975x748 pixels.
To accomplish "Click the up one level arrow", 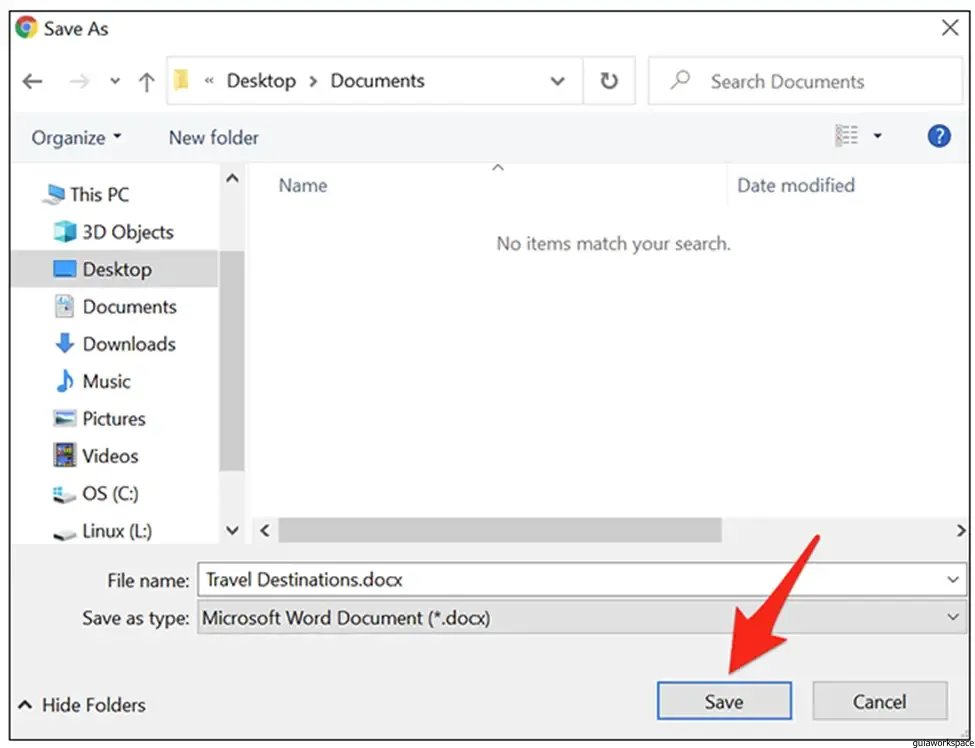I will pos(146,82).
